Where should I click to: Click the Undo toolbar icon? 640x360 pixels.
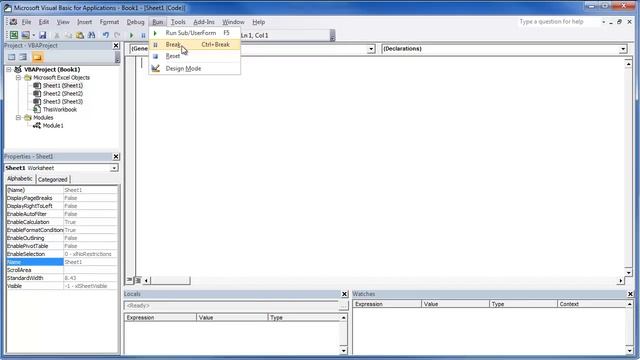coord(106,36)
